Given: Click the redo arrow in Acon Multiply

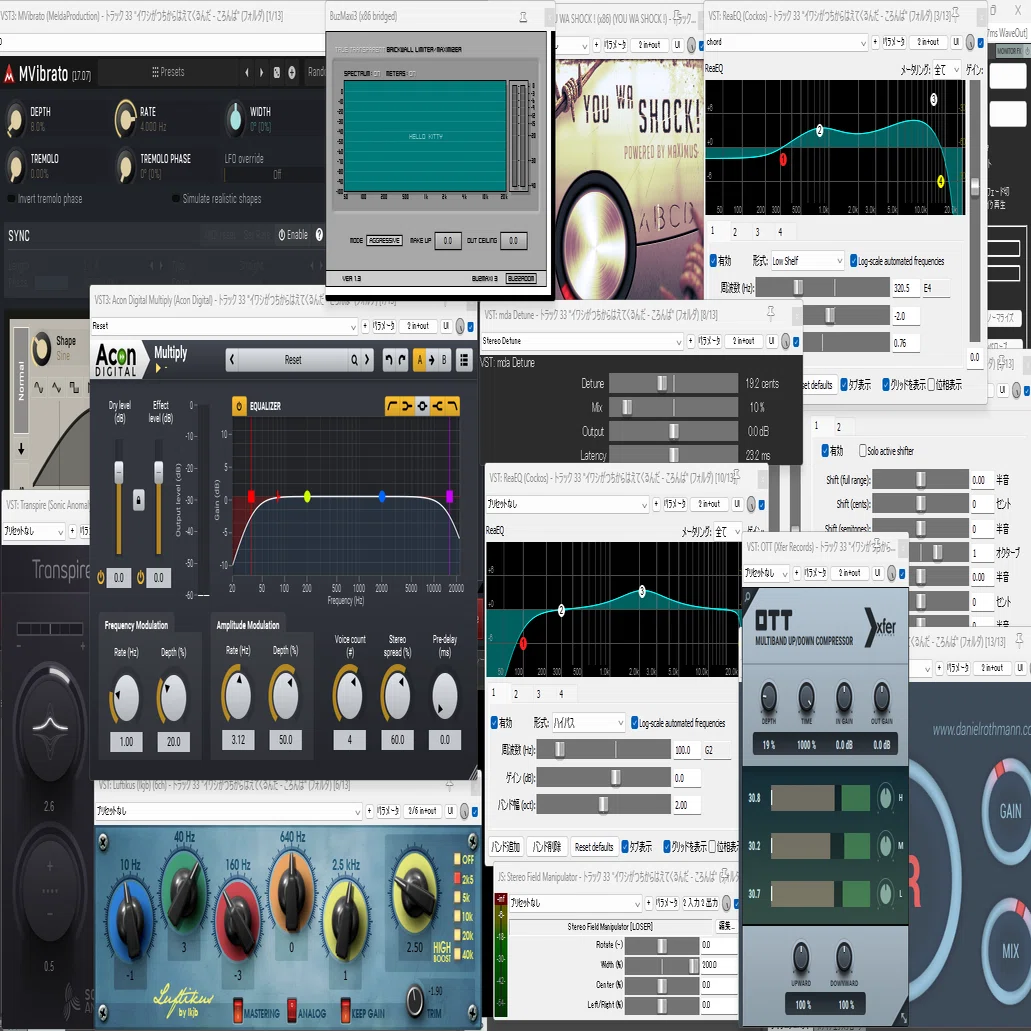Looking at the screenshot, I should (x=402, y=360).
